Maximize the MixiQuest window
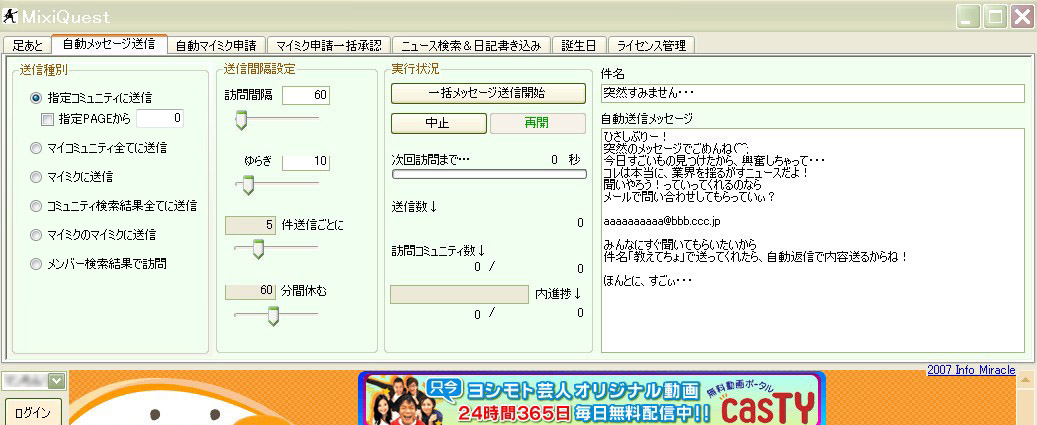1037x425 pixels. pos(994,16)
